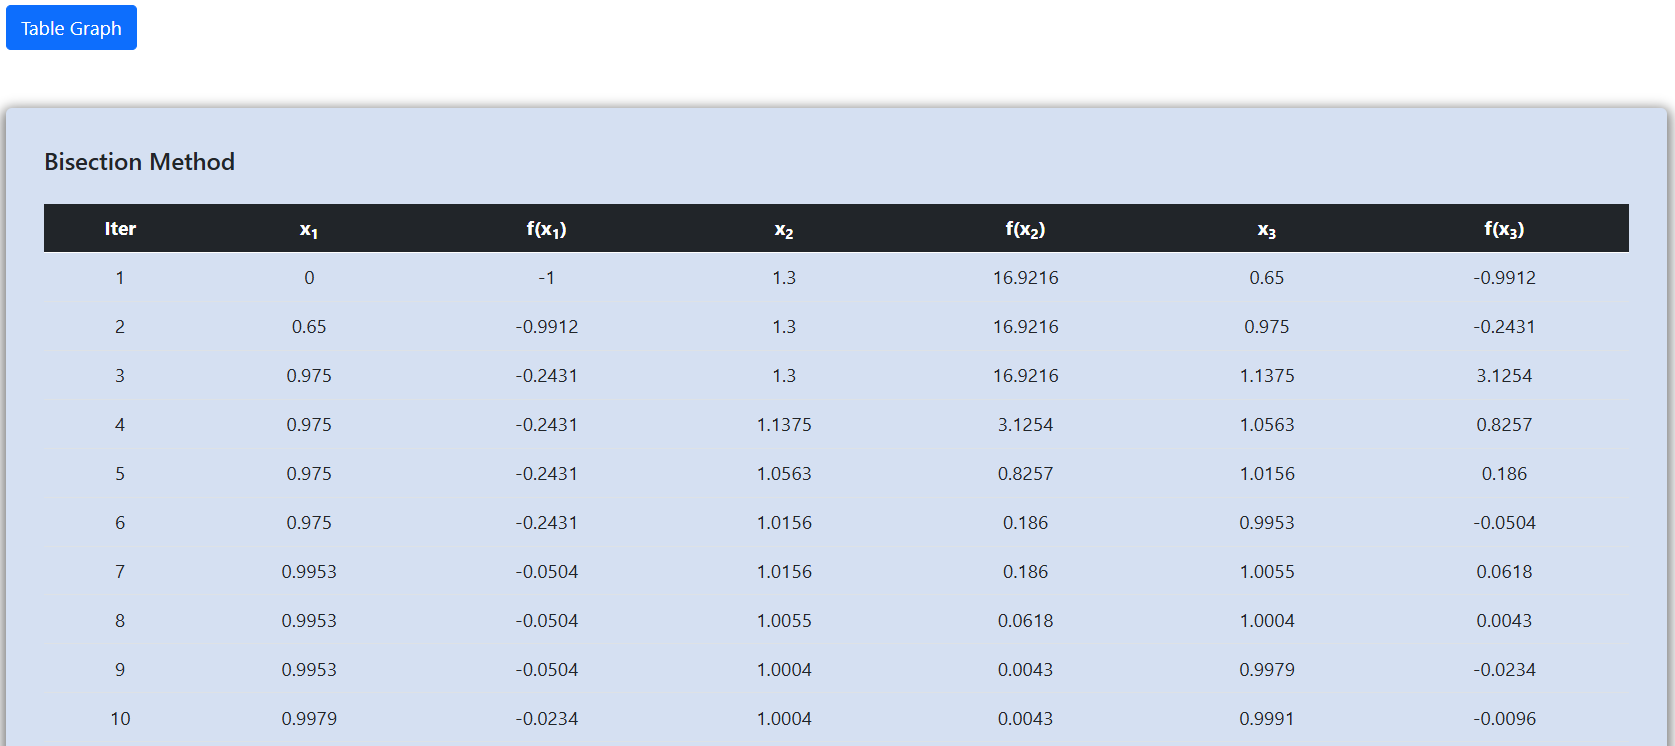This screenshot has width=1675, height=746.
Task: Click the f(x3) value 0.0618 in iteration 7
Action: coord(1504,572)
